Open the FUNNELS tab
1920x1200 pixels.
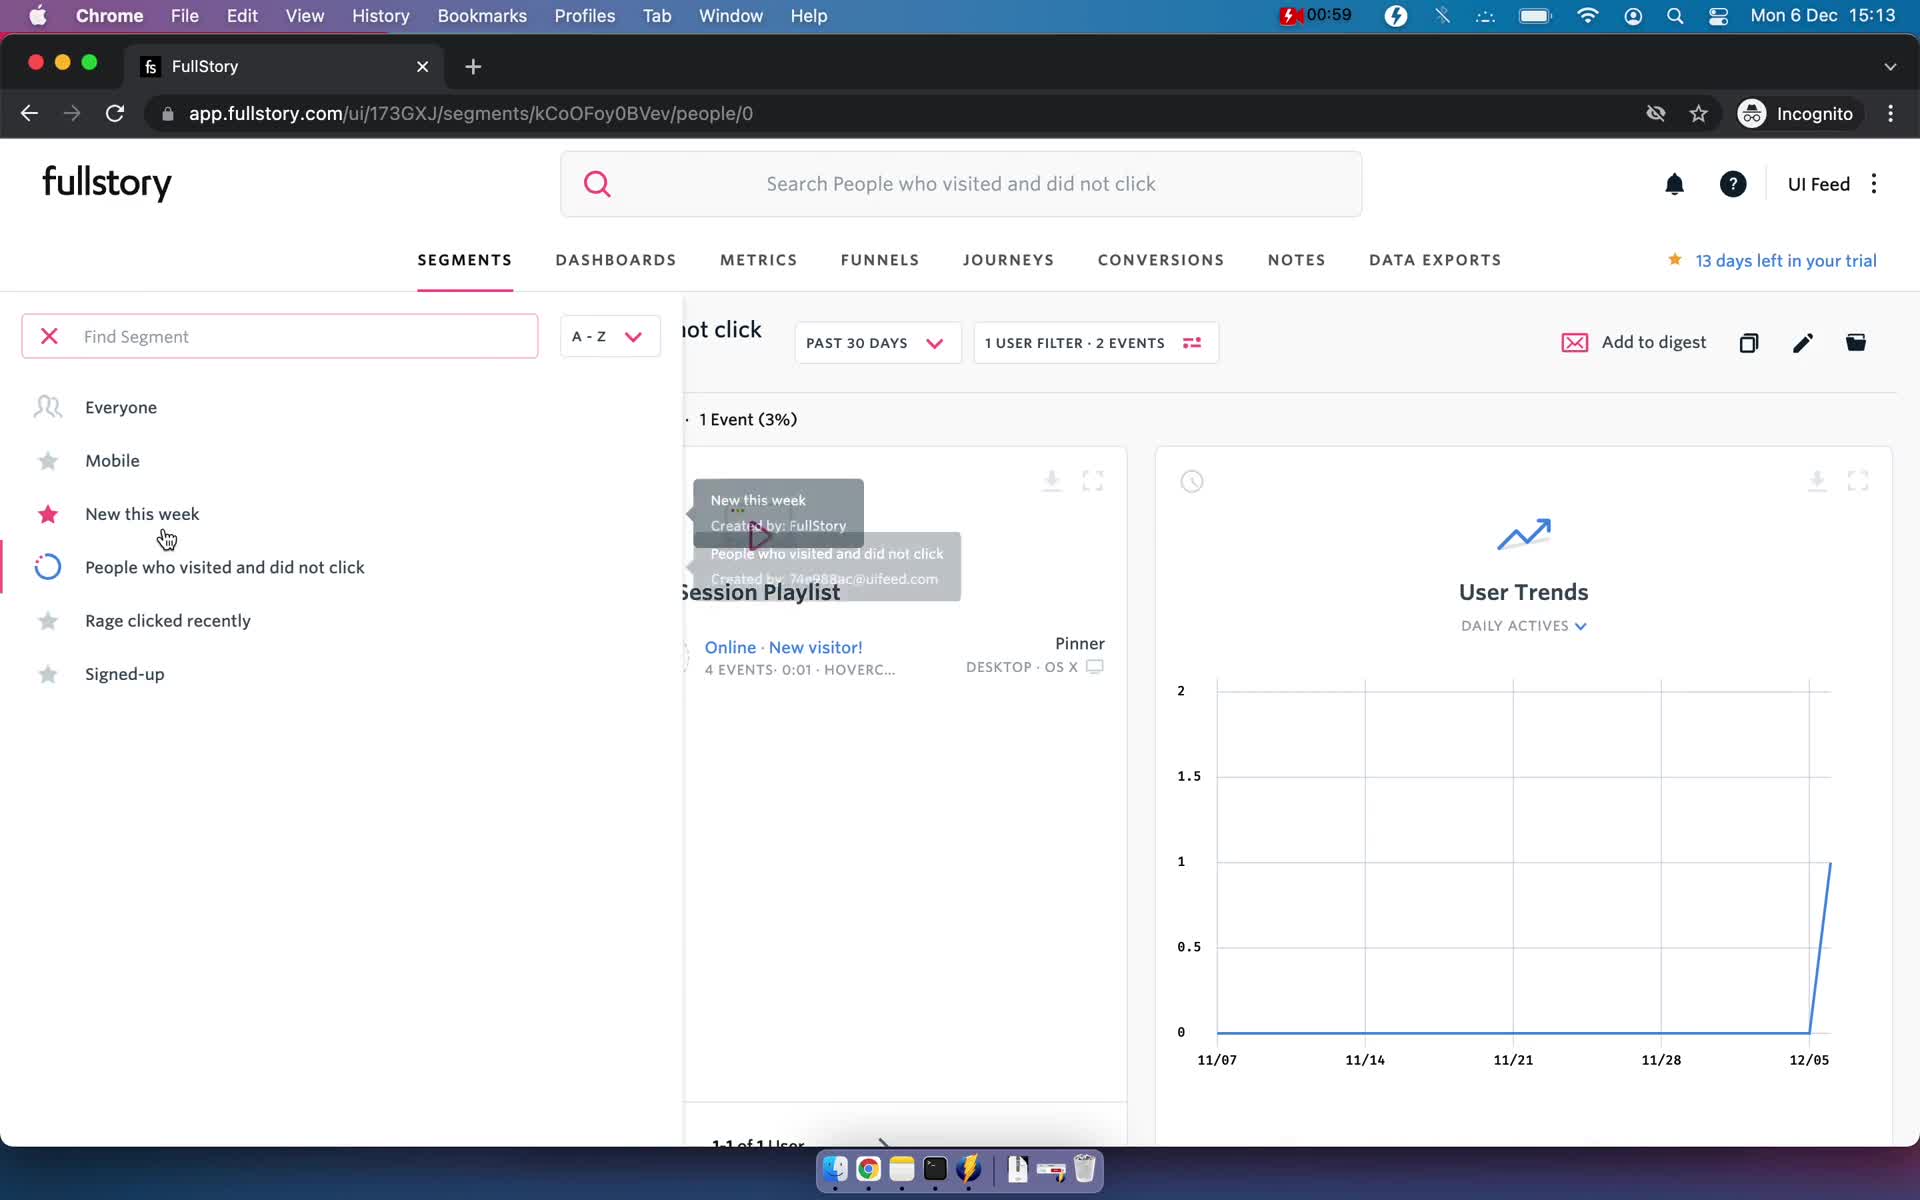[x=880, y=260]
